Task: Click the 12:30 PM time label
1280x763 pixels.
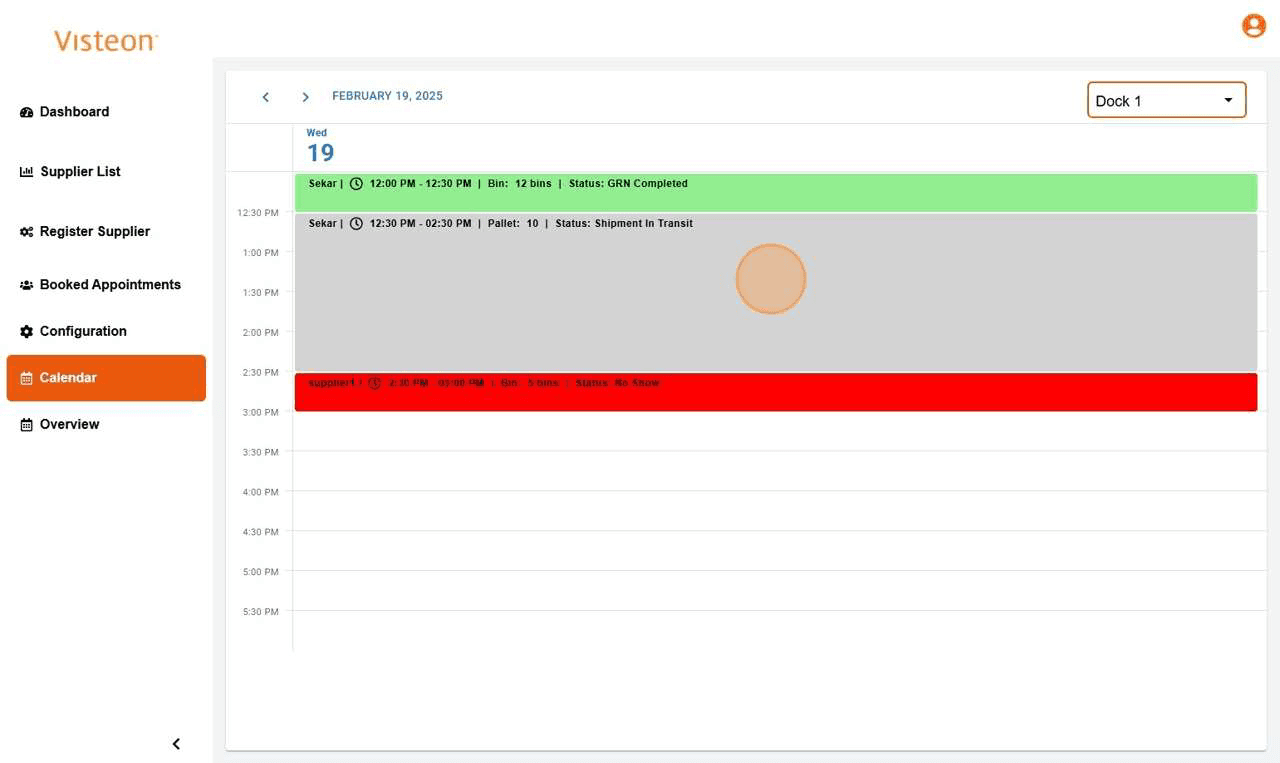Action: [x=258, y=213]
